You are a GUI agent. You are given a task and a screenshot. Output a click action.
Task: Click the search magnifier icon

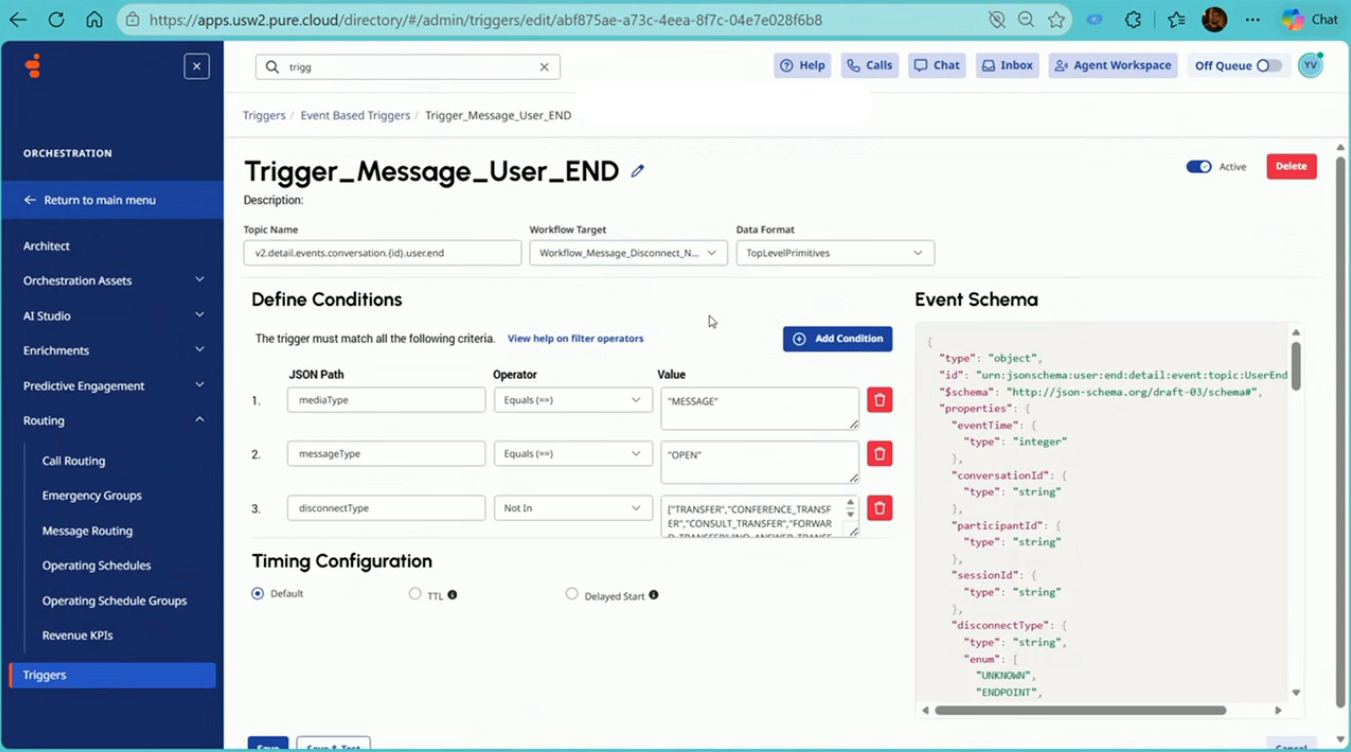point(272,67)
